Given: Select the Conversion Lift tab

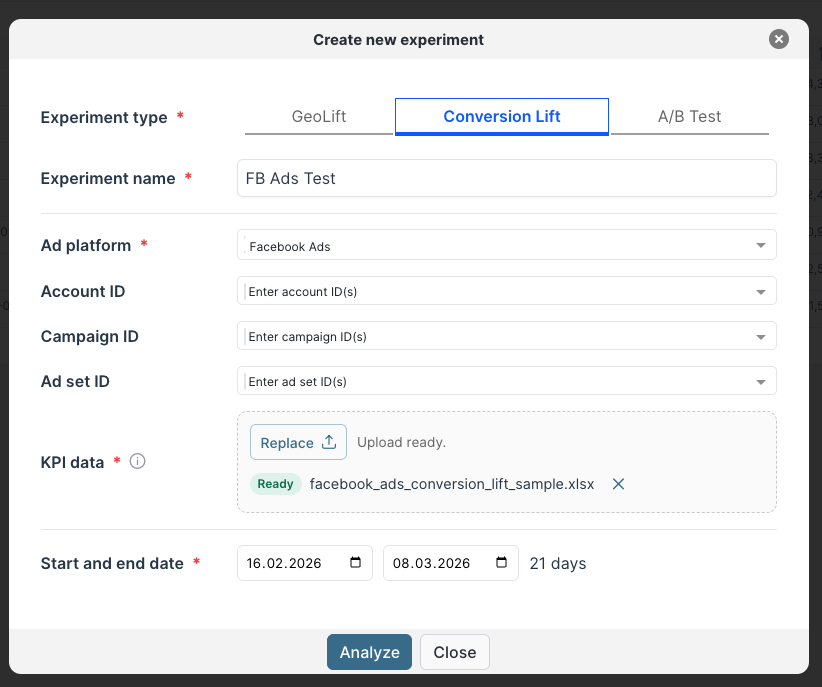Looking at the screenshot, I should 502,116.
